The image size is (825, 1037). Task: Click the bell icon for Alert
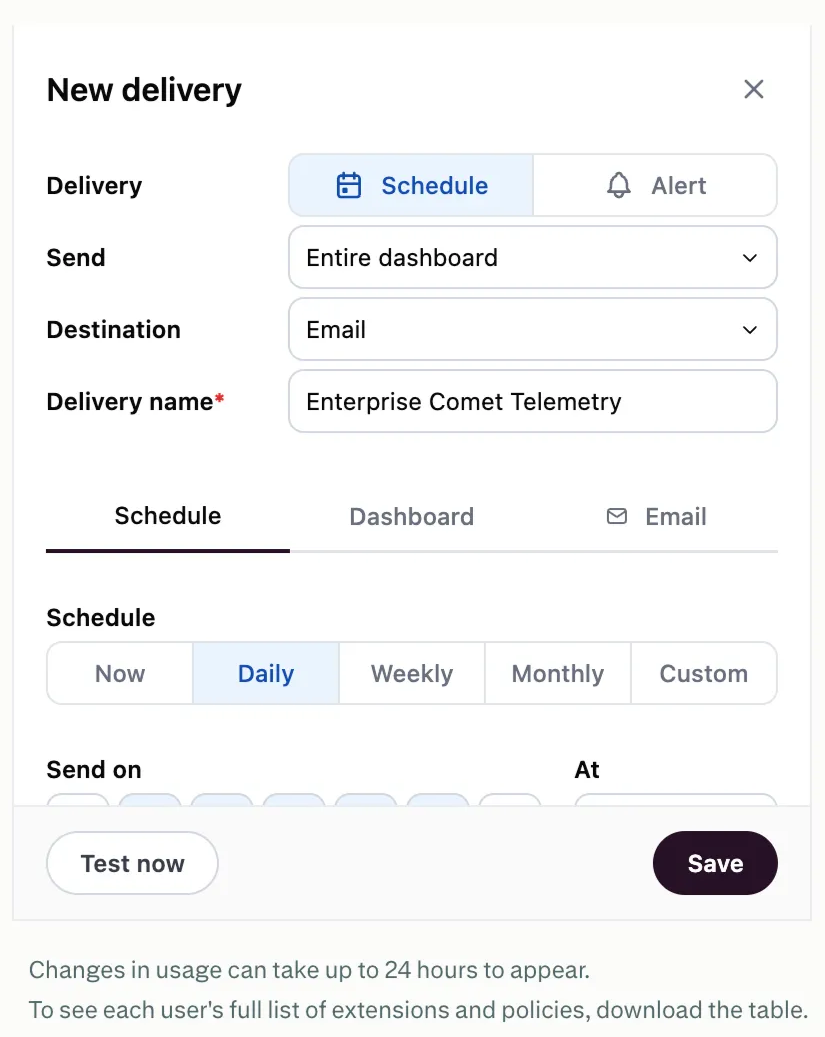(x=619, y=186)
